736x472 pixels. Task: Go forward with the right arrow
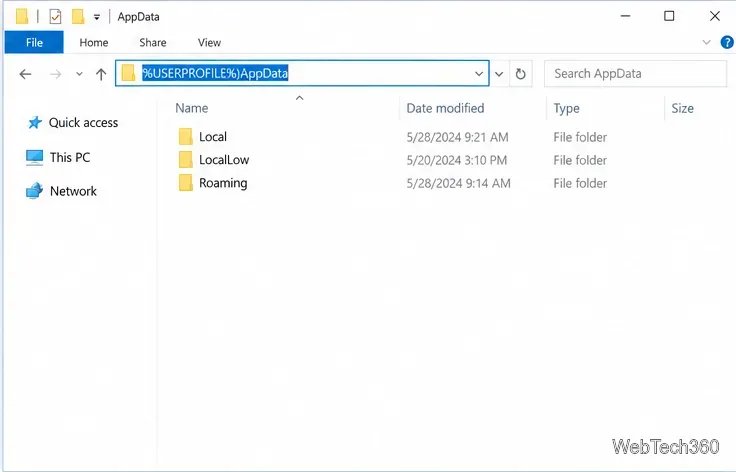(x=55, y=74)
